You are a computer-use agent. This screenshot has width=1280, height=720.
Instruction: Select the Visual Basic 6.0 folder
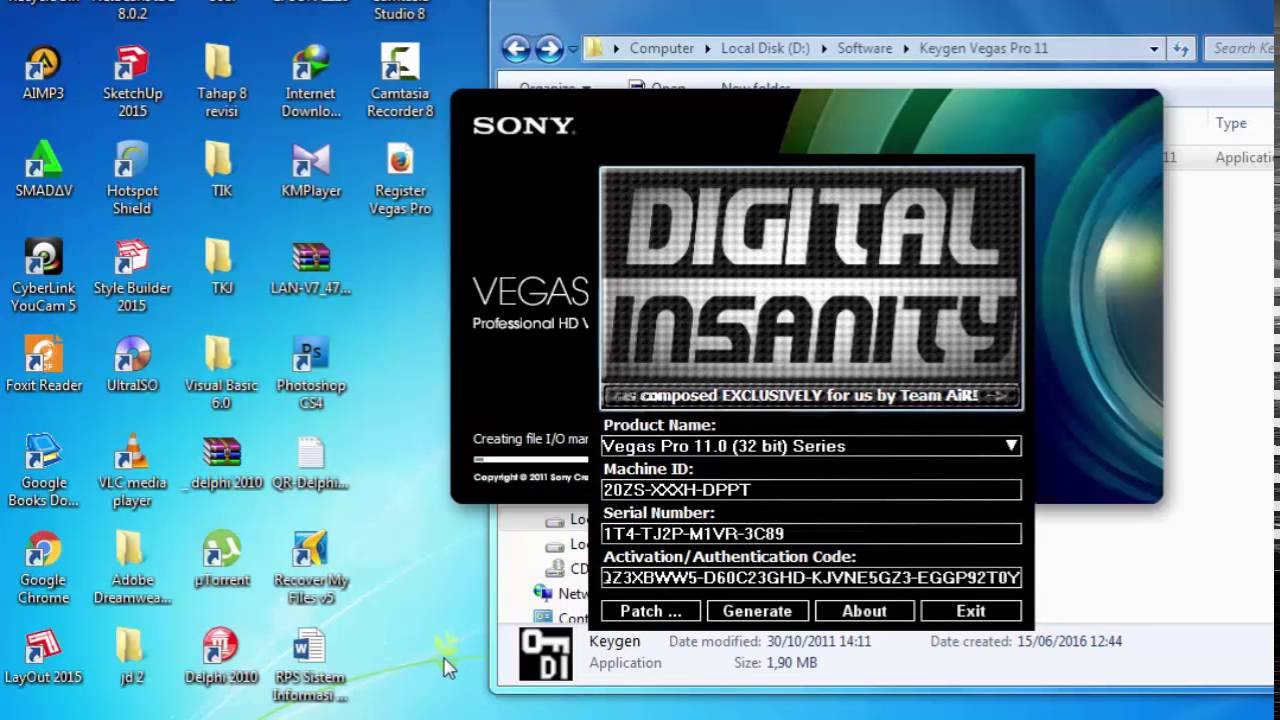221,373
